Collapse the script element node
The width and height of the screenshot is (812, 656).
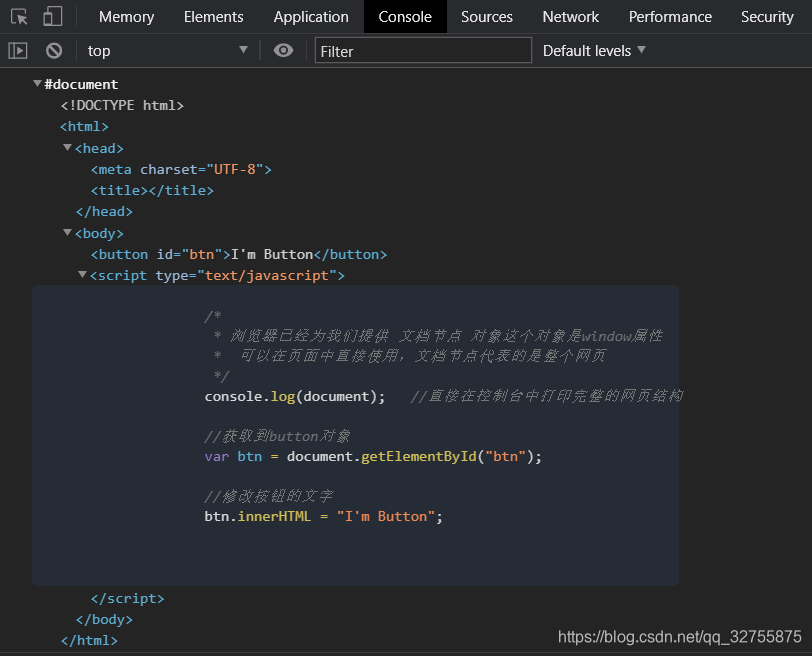tap(82, 274)
